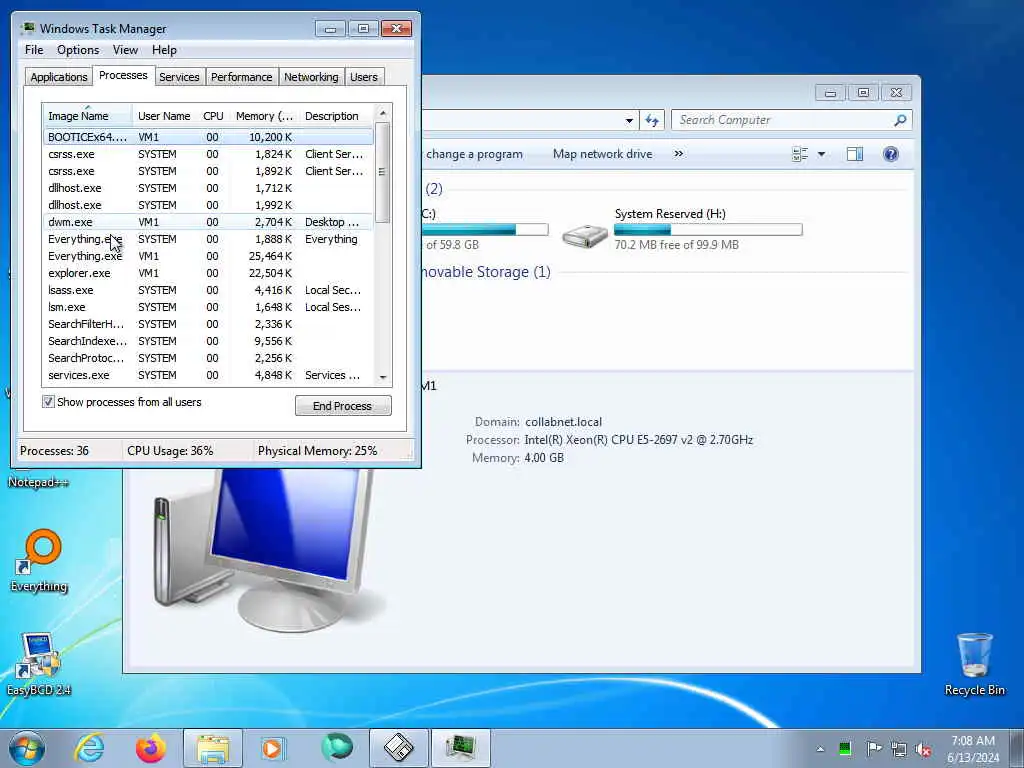This screenshot has height=768, width=1024.
Task: Click the process list vertical scrollbar thumb
Action: click(383, 172)
